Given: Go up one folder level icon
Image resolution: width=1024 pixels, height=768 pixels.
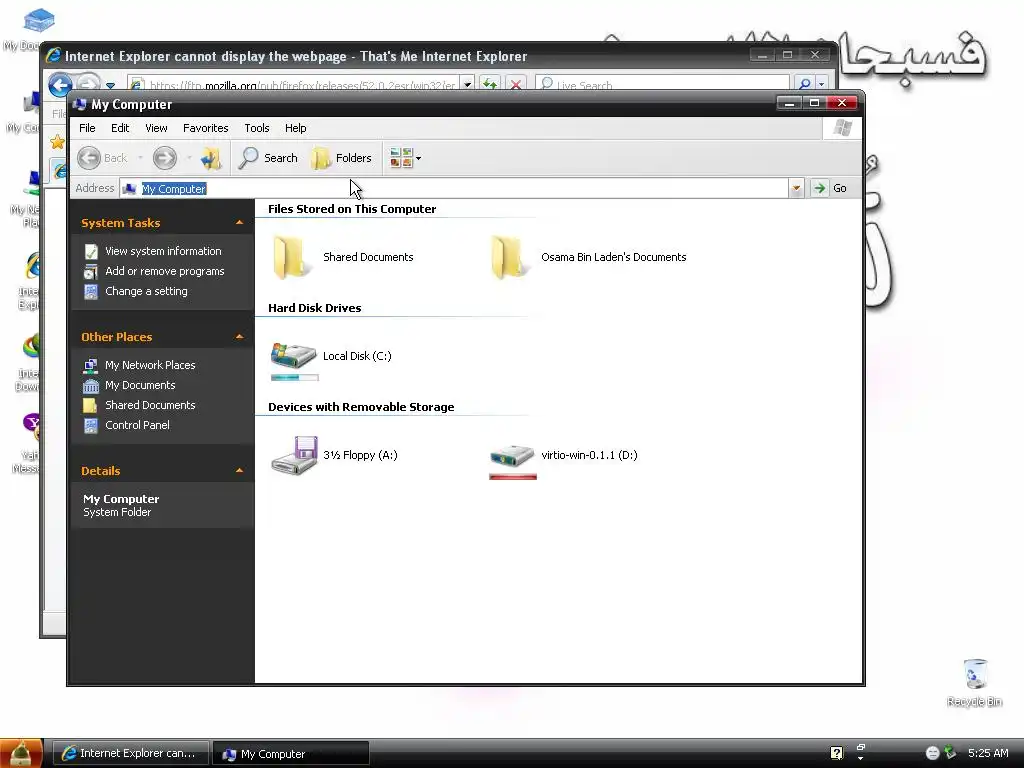Looking at the screenshot, I should tap(211, 158).
